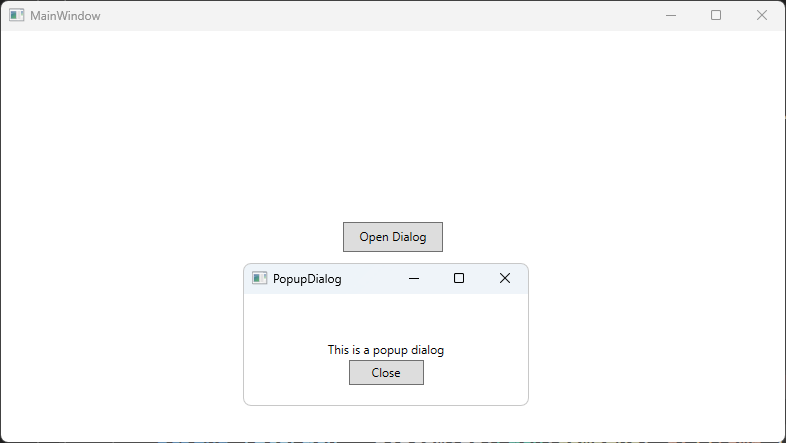Click the PopupDialog window app icon
Screen dimensions: 786x443
(x=259, y=278)
